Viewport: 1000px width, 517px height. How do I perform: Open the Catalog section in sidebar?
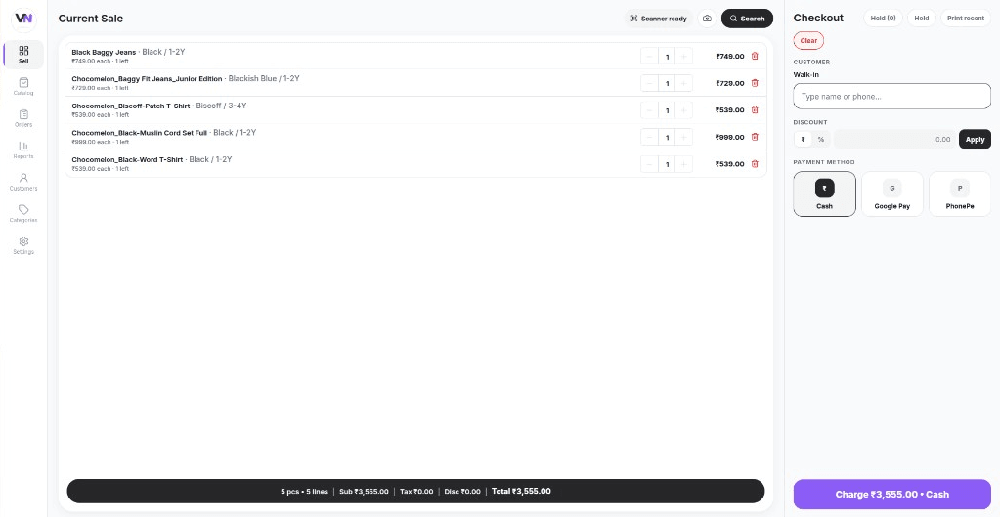point(24,87)
